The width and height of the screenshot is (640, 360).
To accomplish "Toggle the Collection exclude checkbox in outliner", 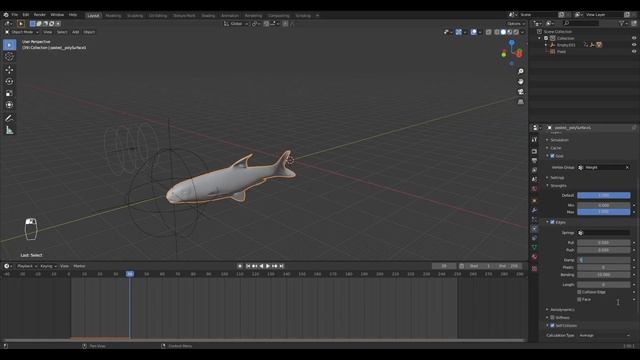I will [546, 38].
